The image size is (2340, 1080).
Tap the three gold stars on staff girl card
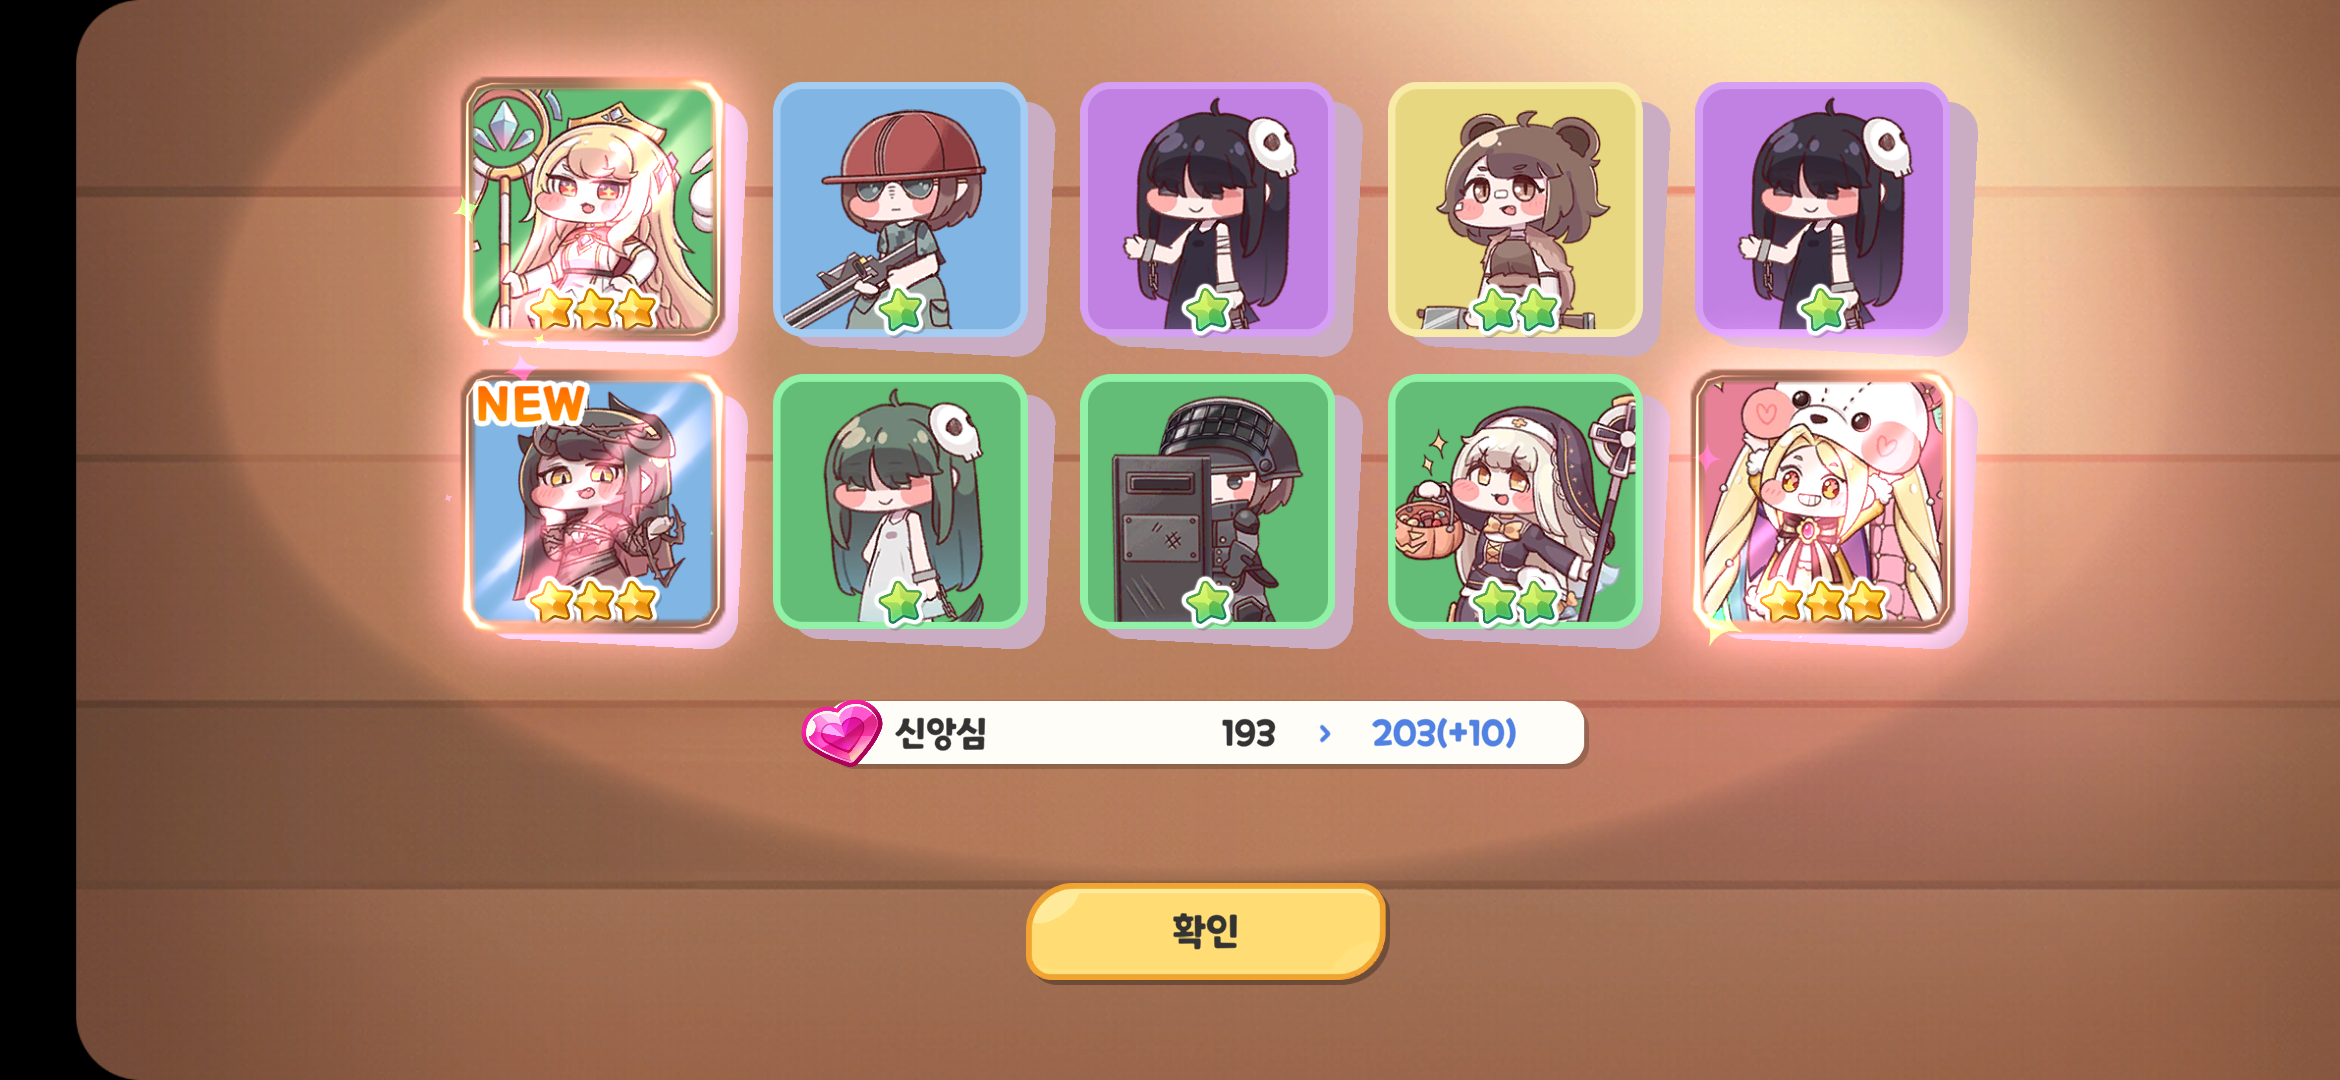[593, 309]
